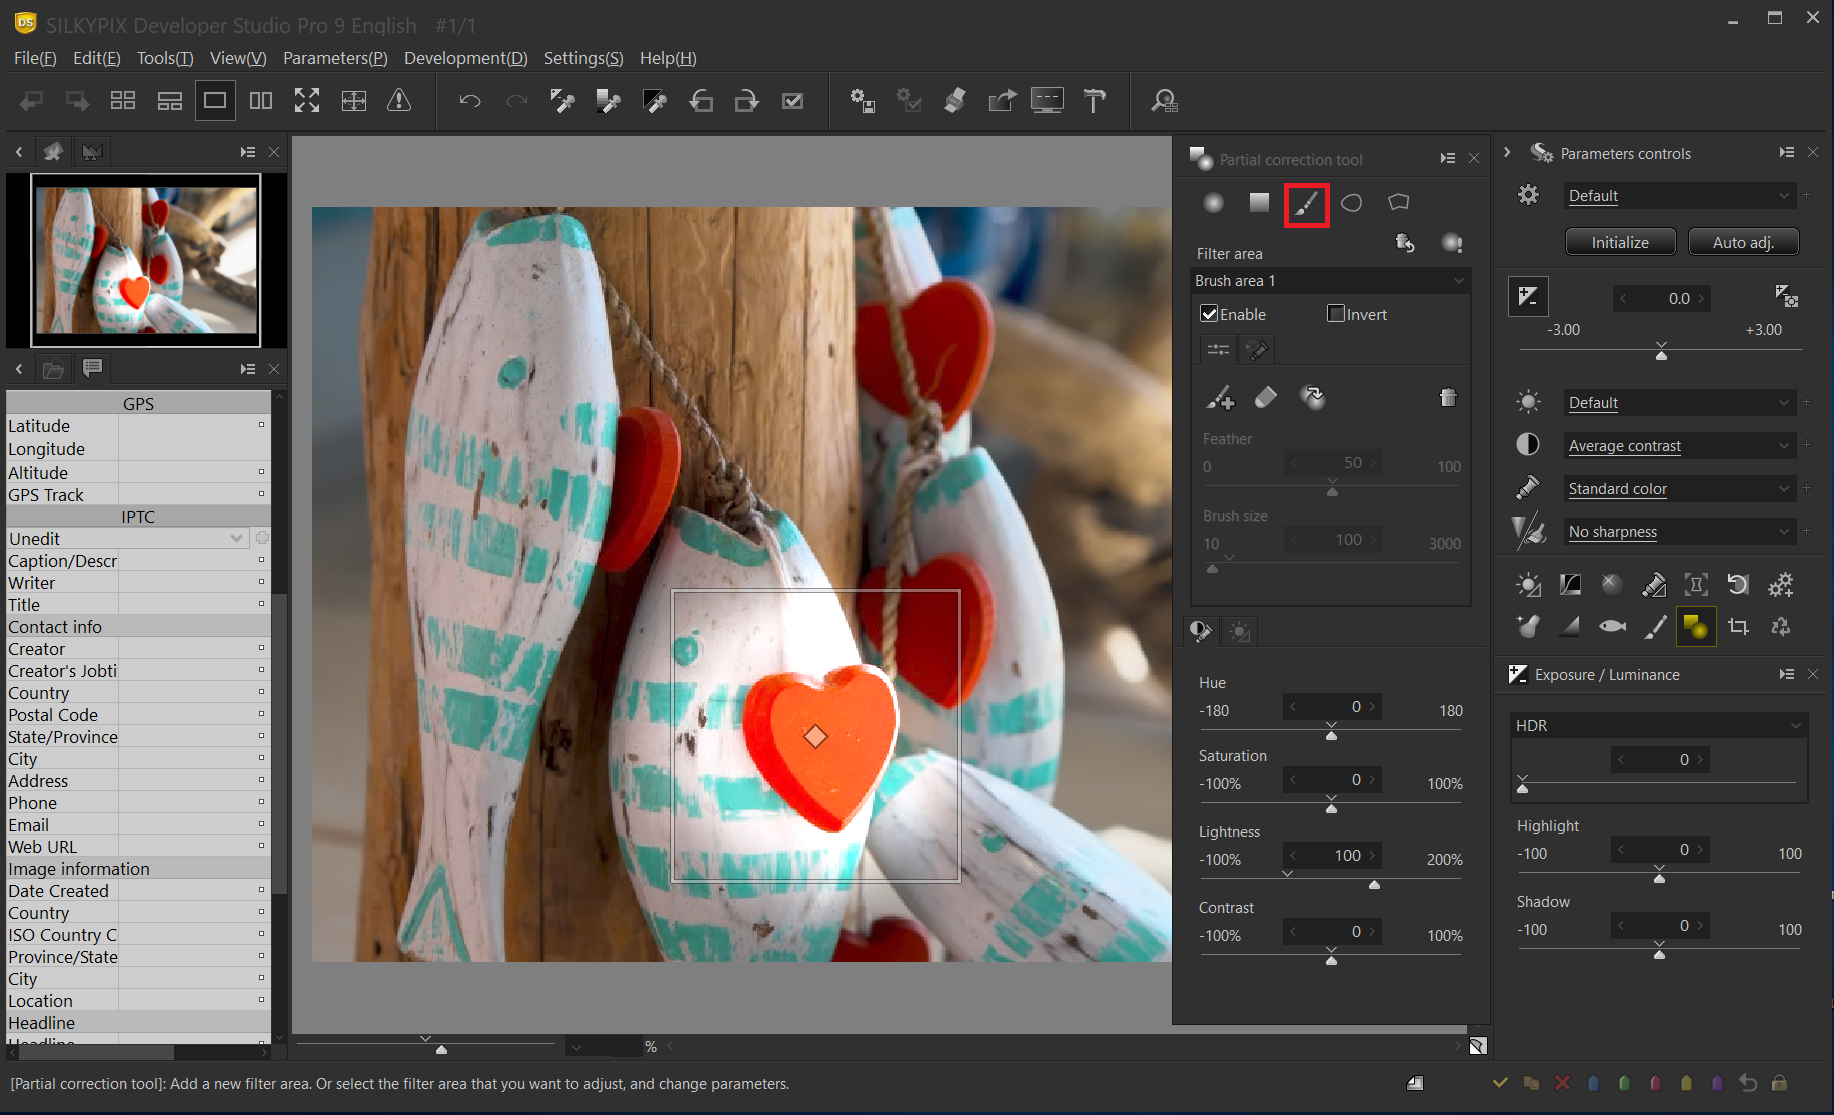
Task: Click the Initialize button
Action: coord(1620,242)
